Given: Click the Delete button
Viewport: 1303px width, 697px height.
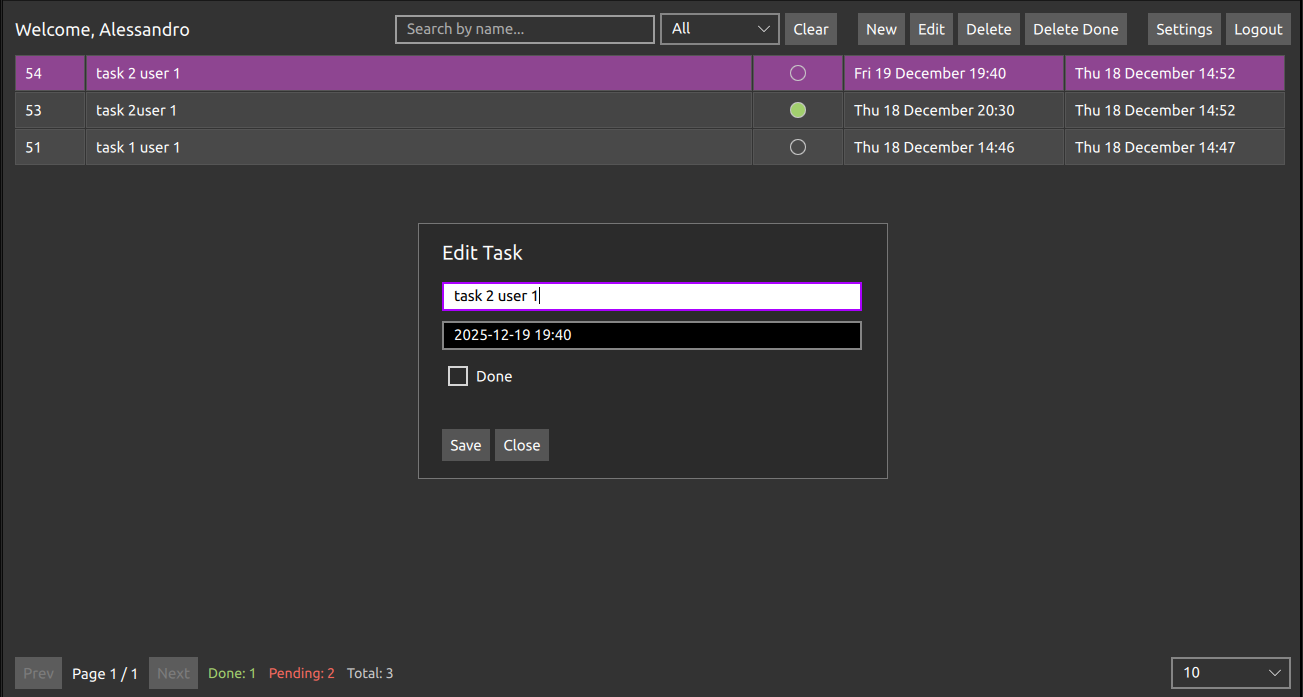Looking at the screenshot, I should pyautogui.click(x=988, y=29).
